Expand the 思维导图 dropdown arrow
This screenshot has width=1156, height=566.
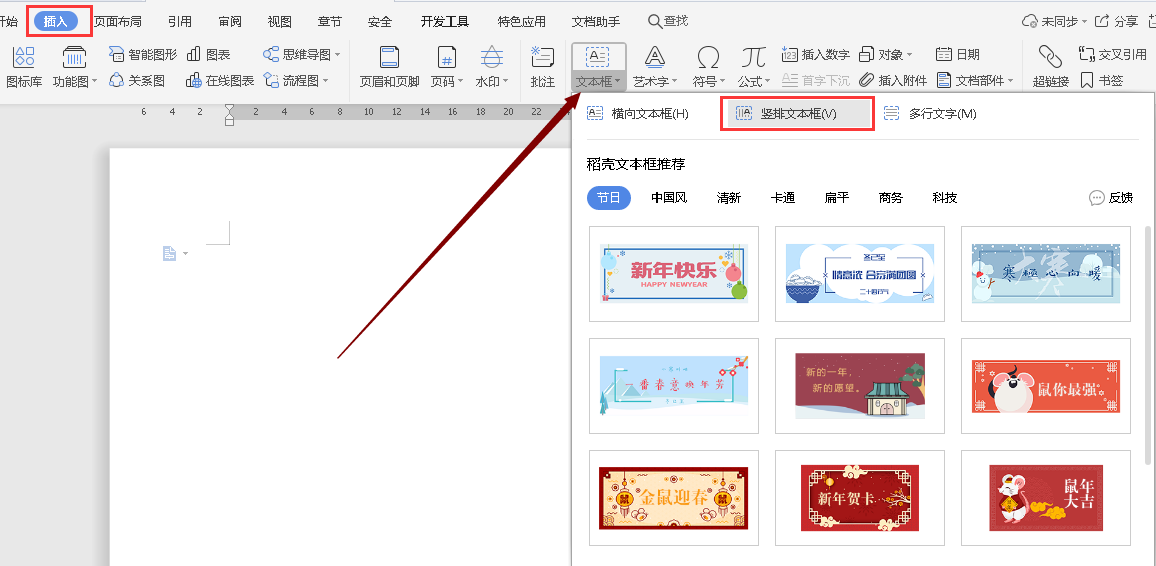337,55
